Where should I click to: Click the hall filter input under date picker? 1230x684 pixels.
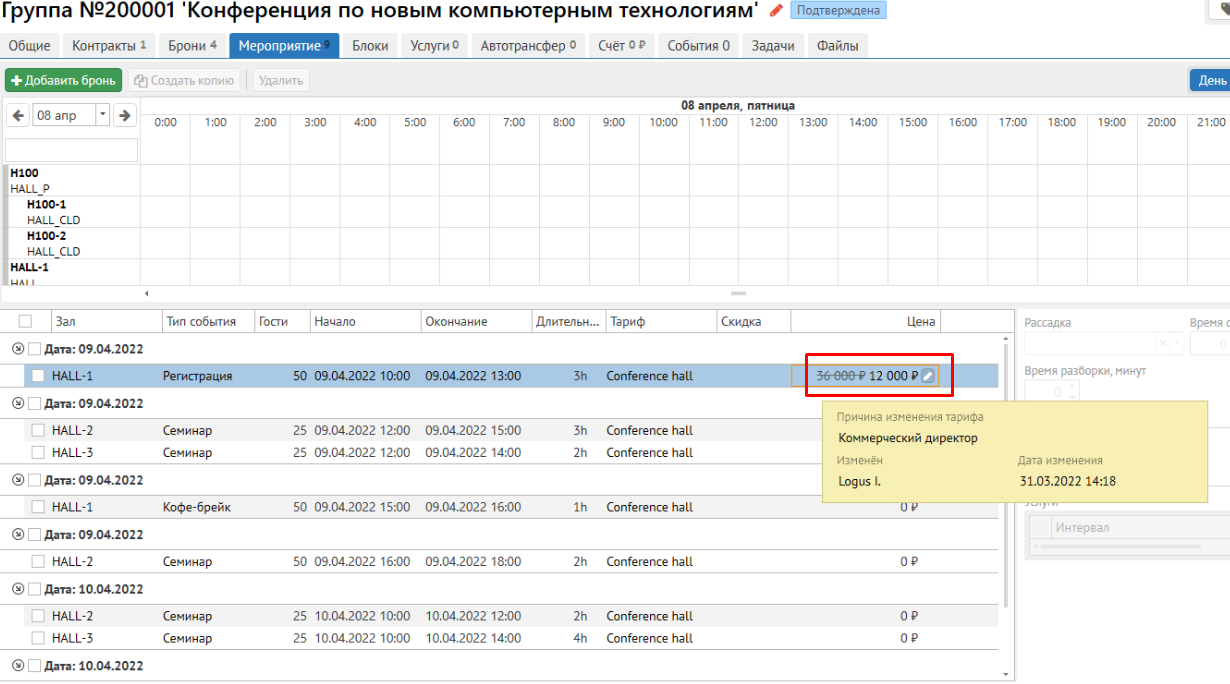click(72, 150)
